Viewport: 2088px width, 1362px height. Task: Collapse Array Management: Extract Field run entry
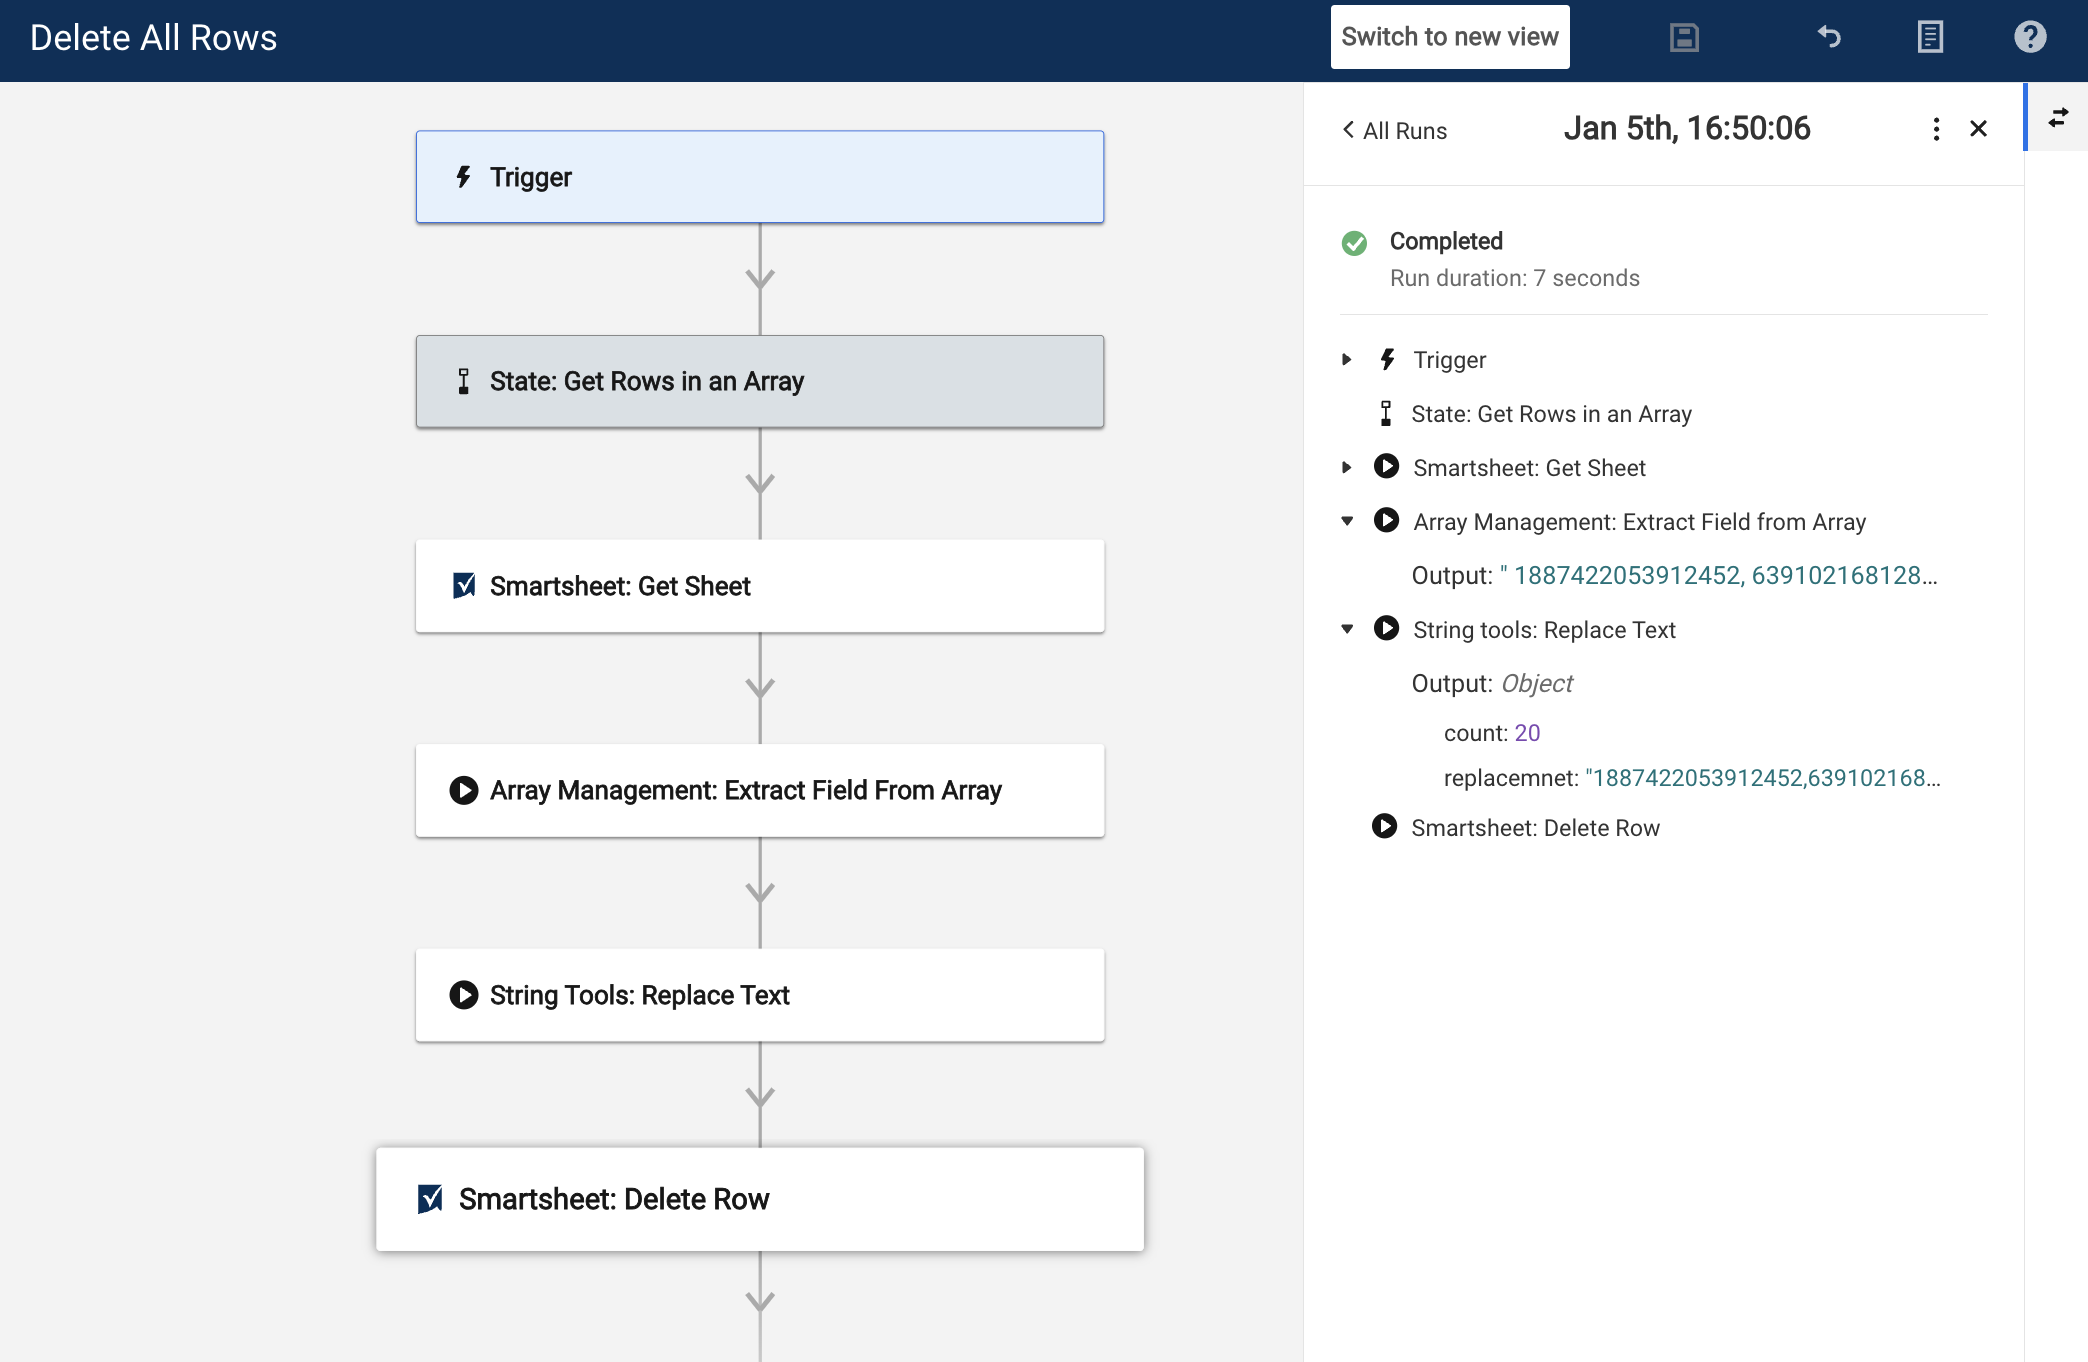click(x=1347, y=521)
